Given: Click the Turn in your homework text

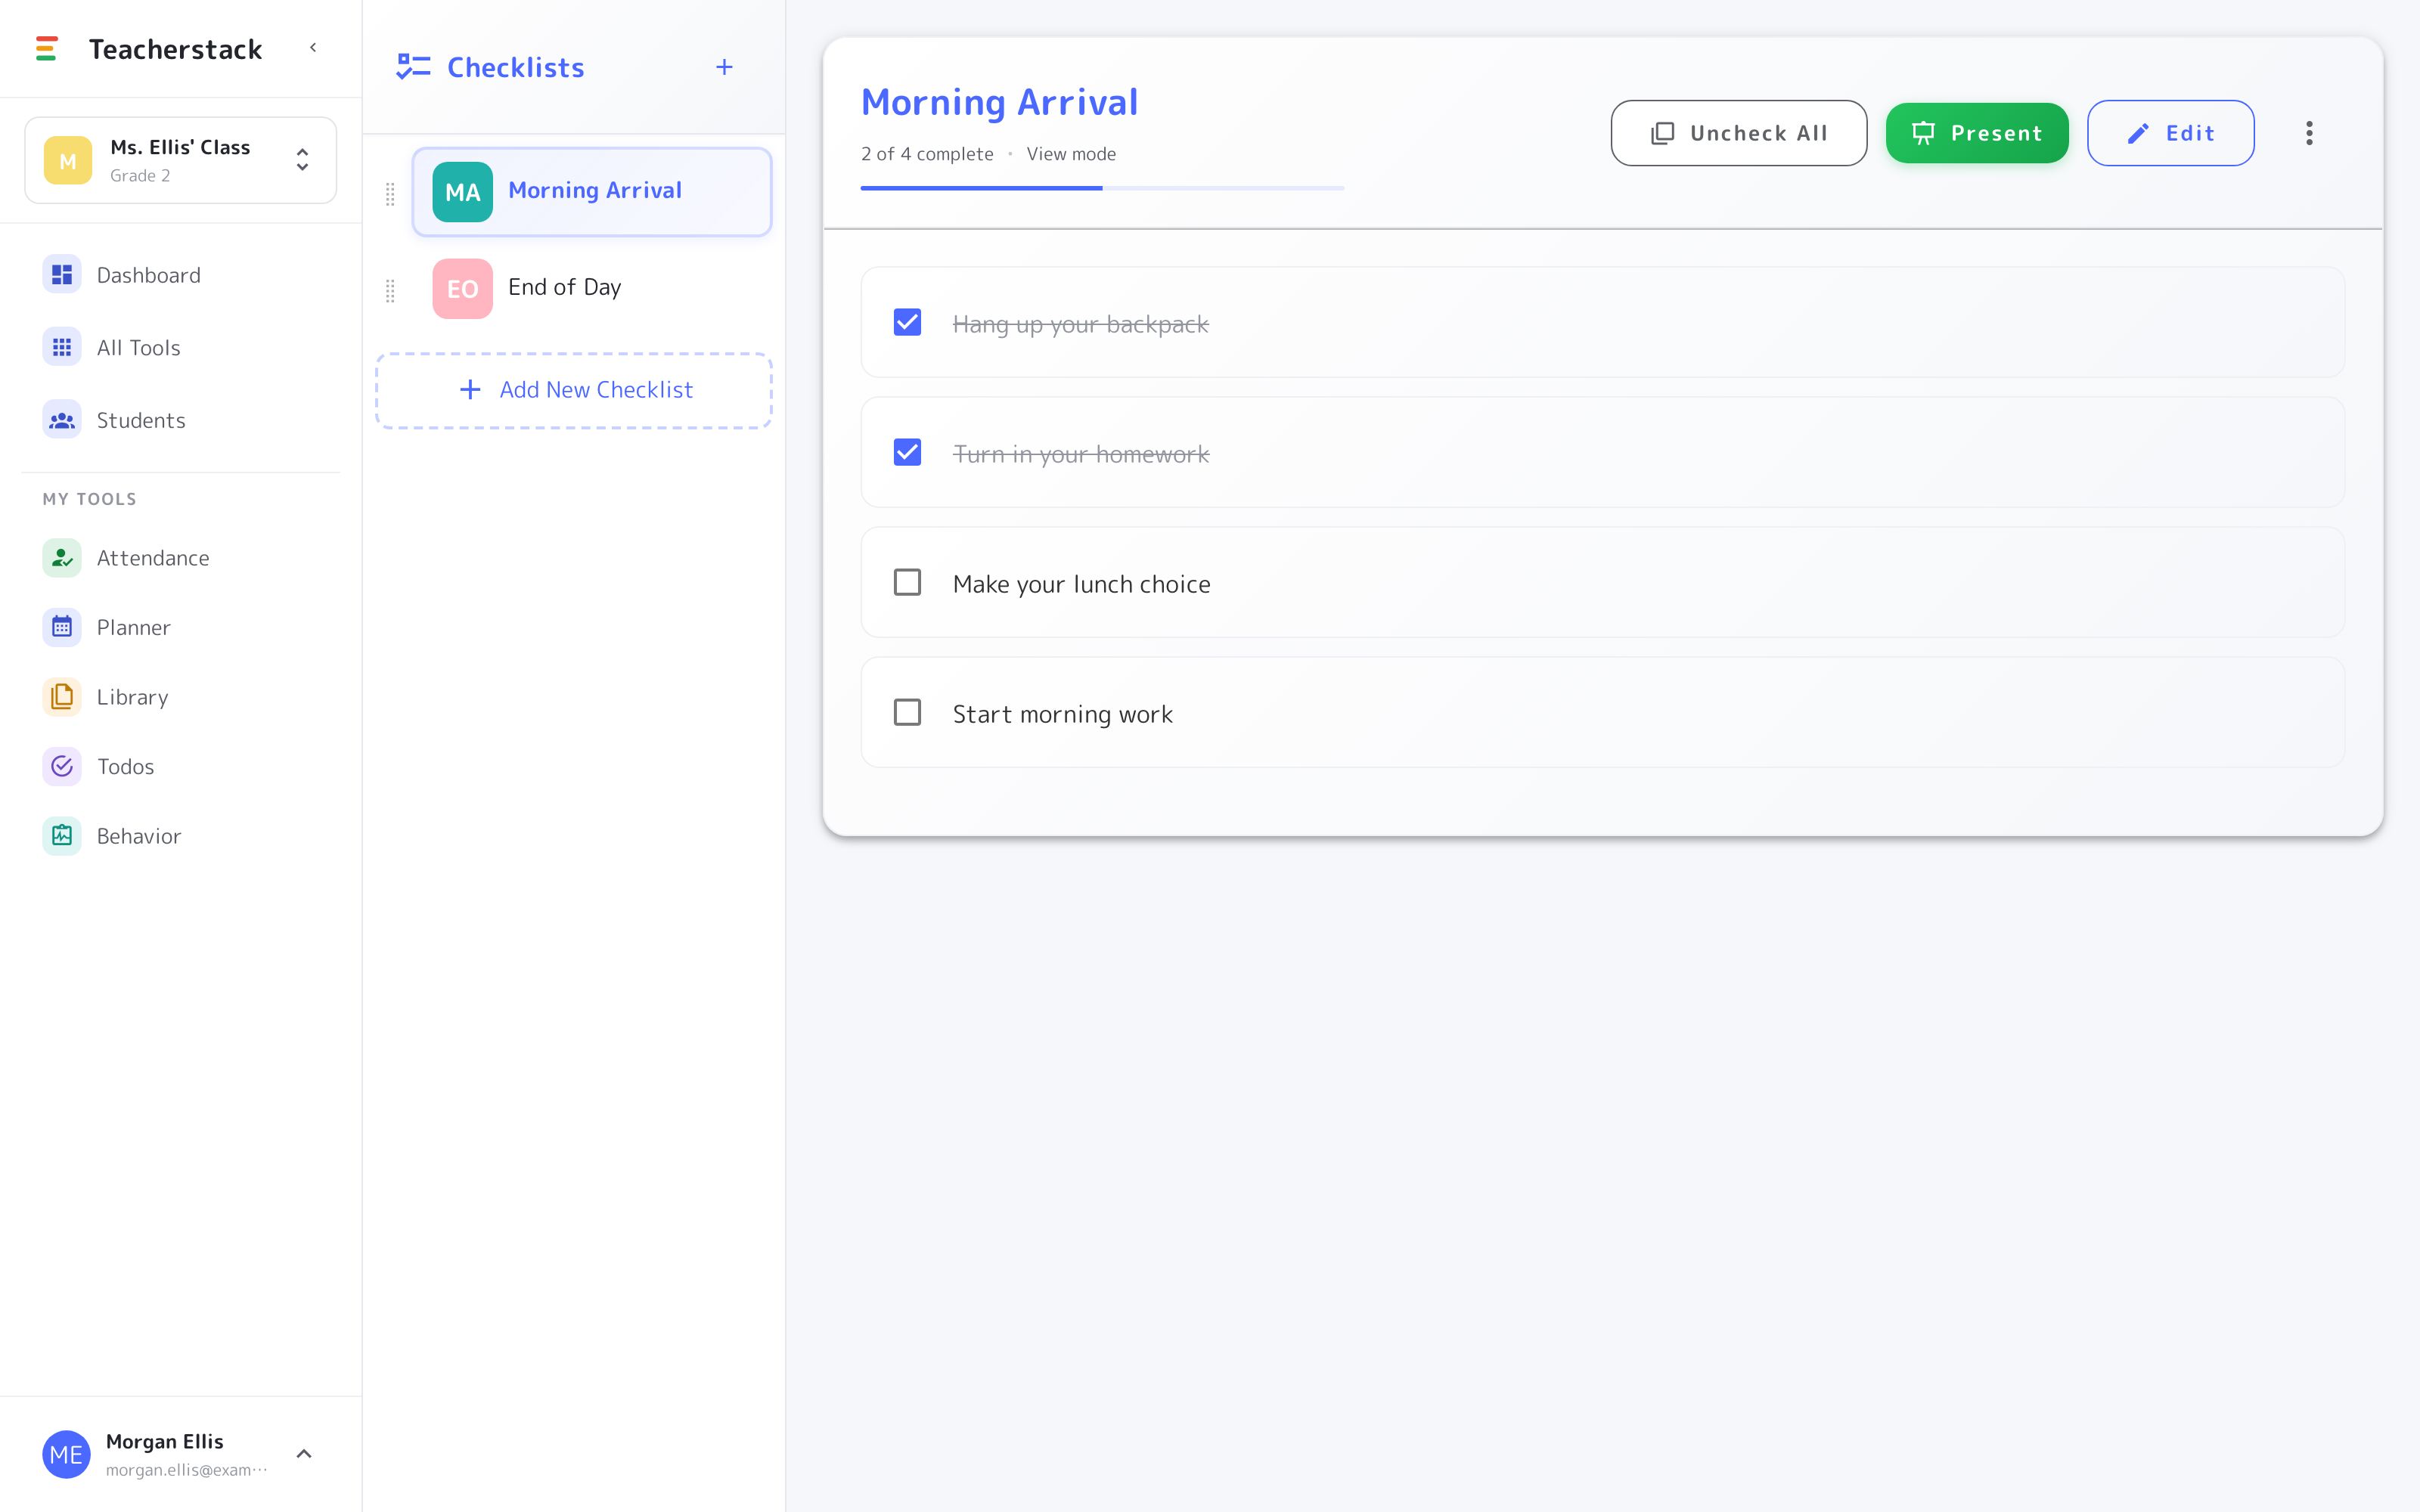Looking at the screenshot, I should coord(1081,454).
